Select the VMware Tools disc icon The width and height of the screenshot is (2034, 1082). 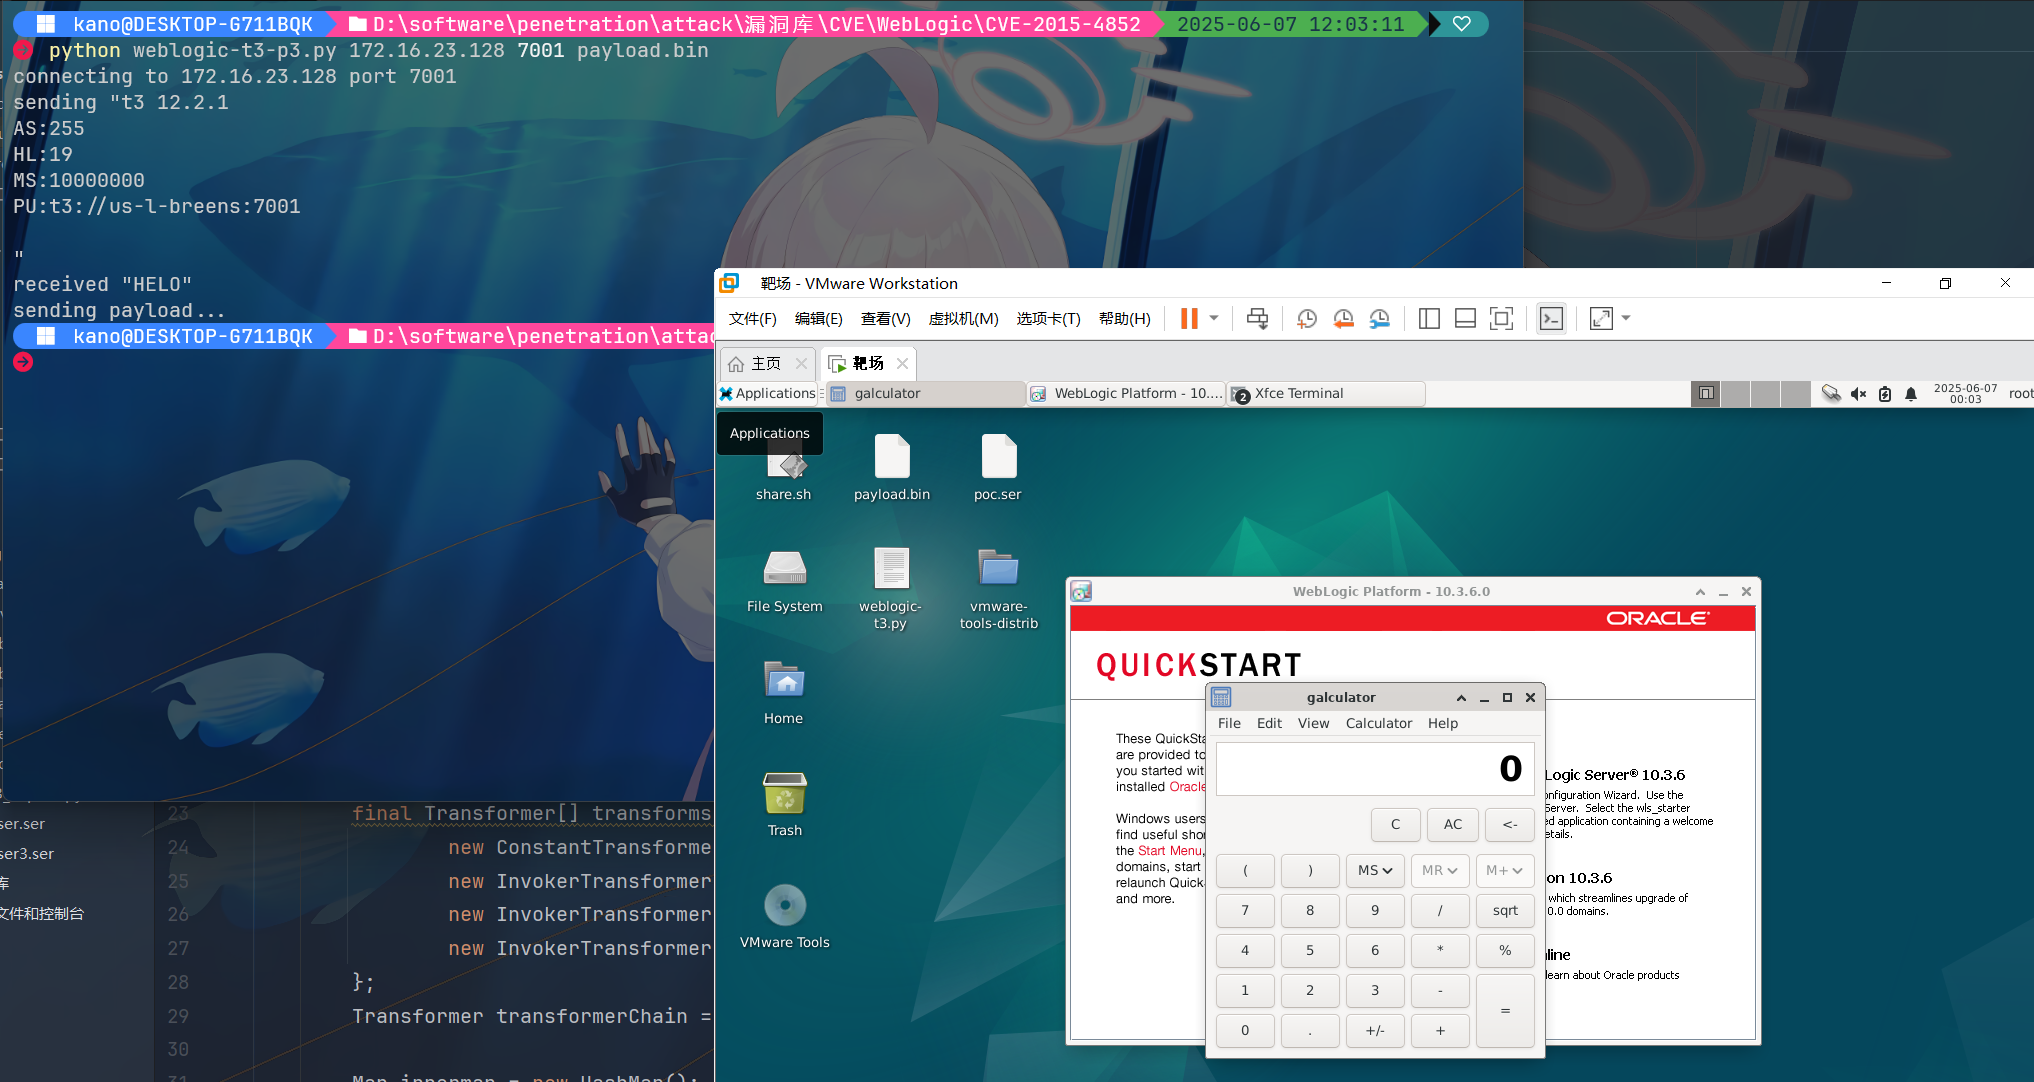tap(784, 917)
